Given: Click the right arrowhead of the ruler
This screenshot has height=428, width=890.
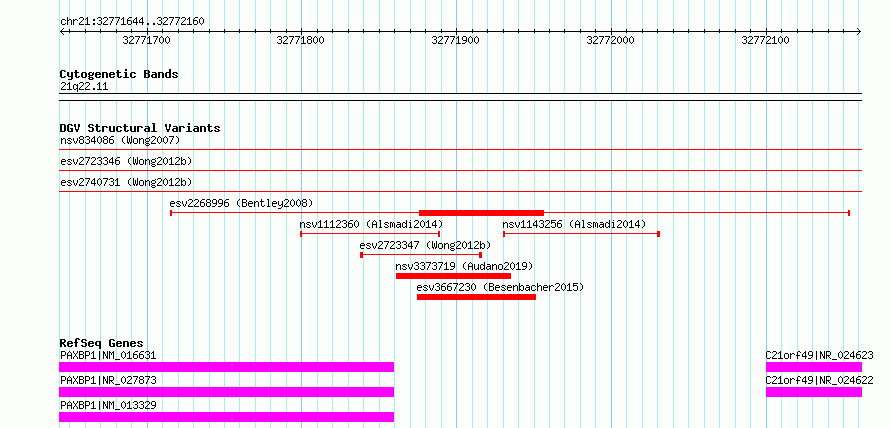Looking at the screenshot, I should pyautogui.click(x=858, y=32).
